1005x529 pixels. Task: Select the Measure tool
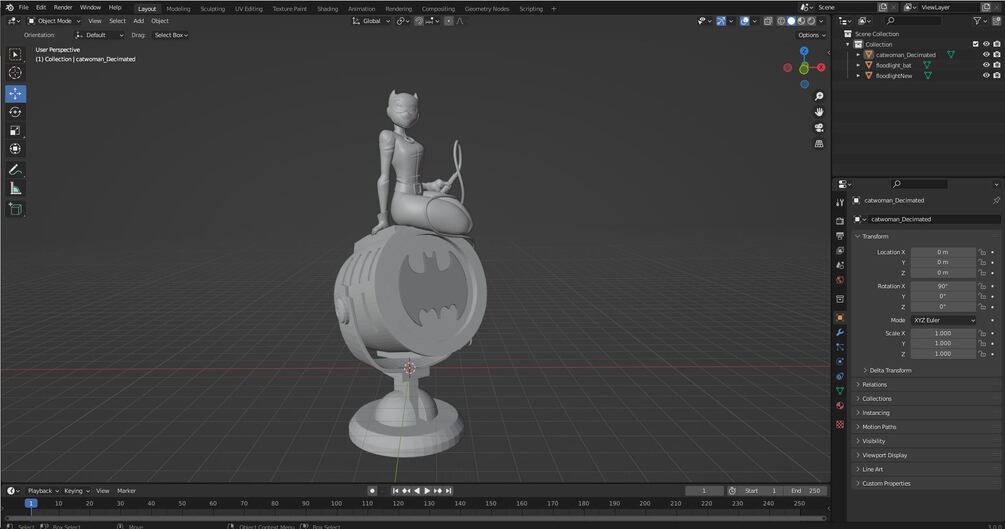click(x=15, y=189)
